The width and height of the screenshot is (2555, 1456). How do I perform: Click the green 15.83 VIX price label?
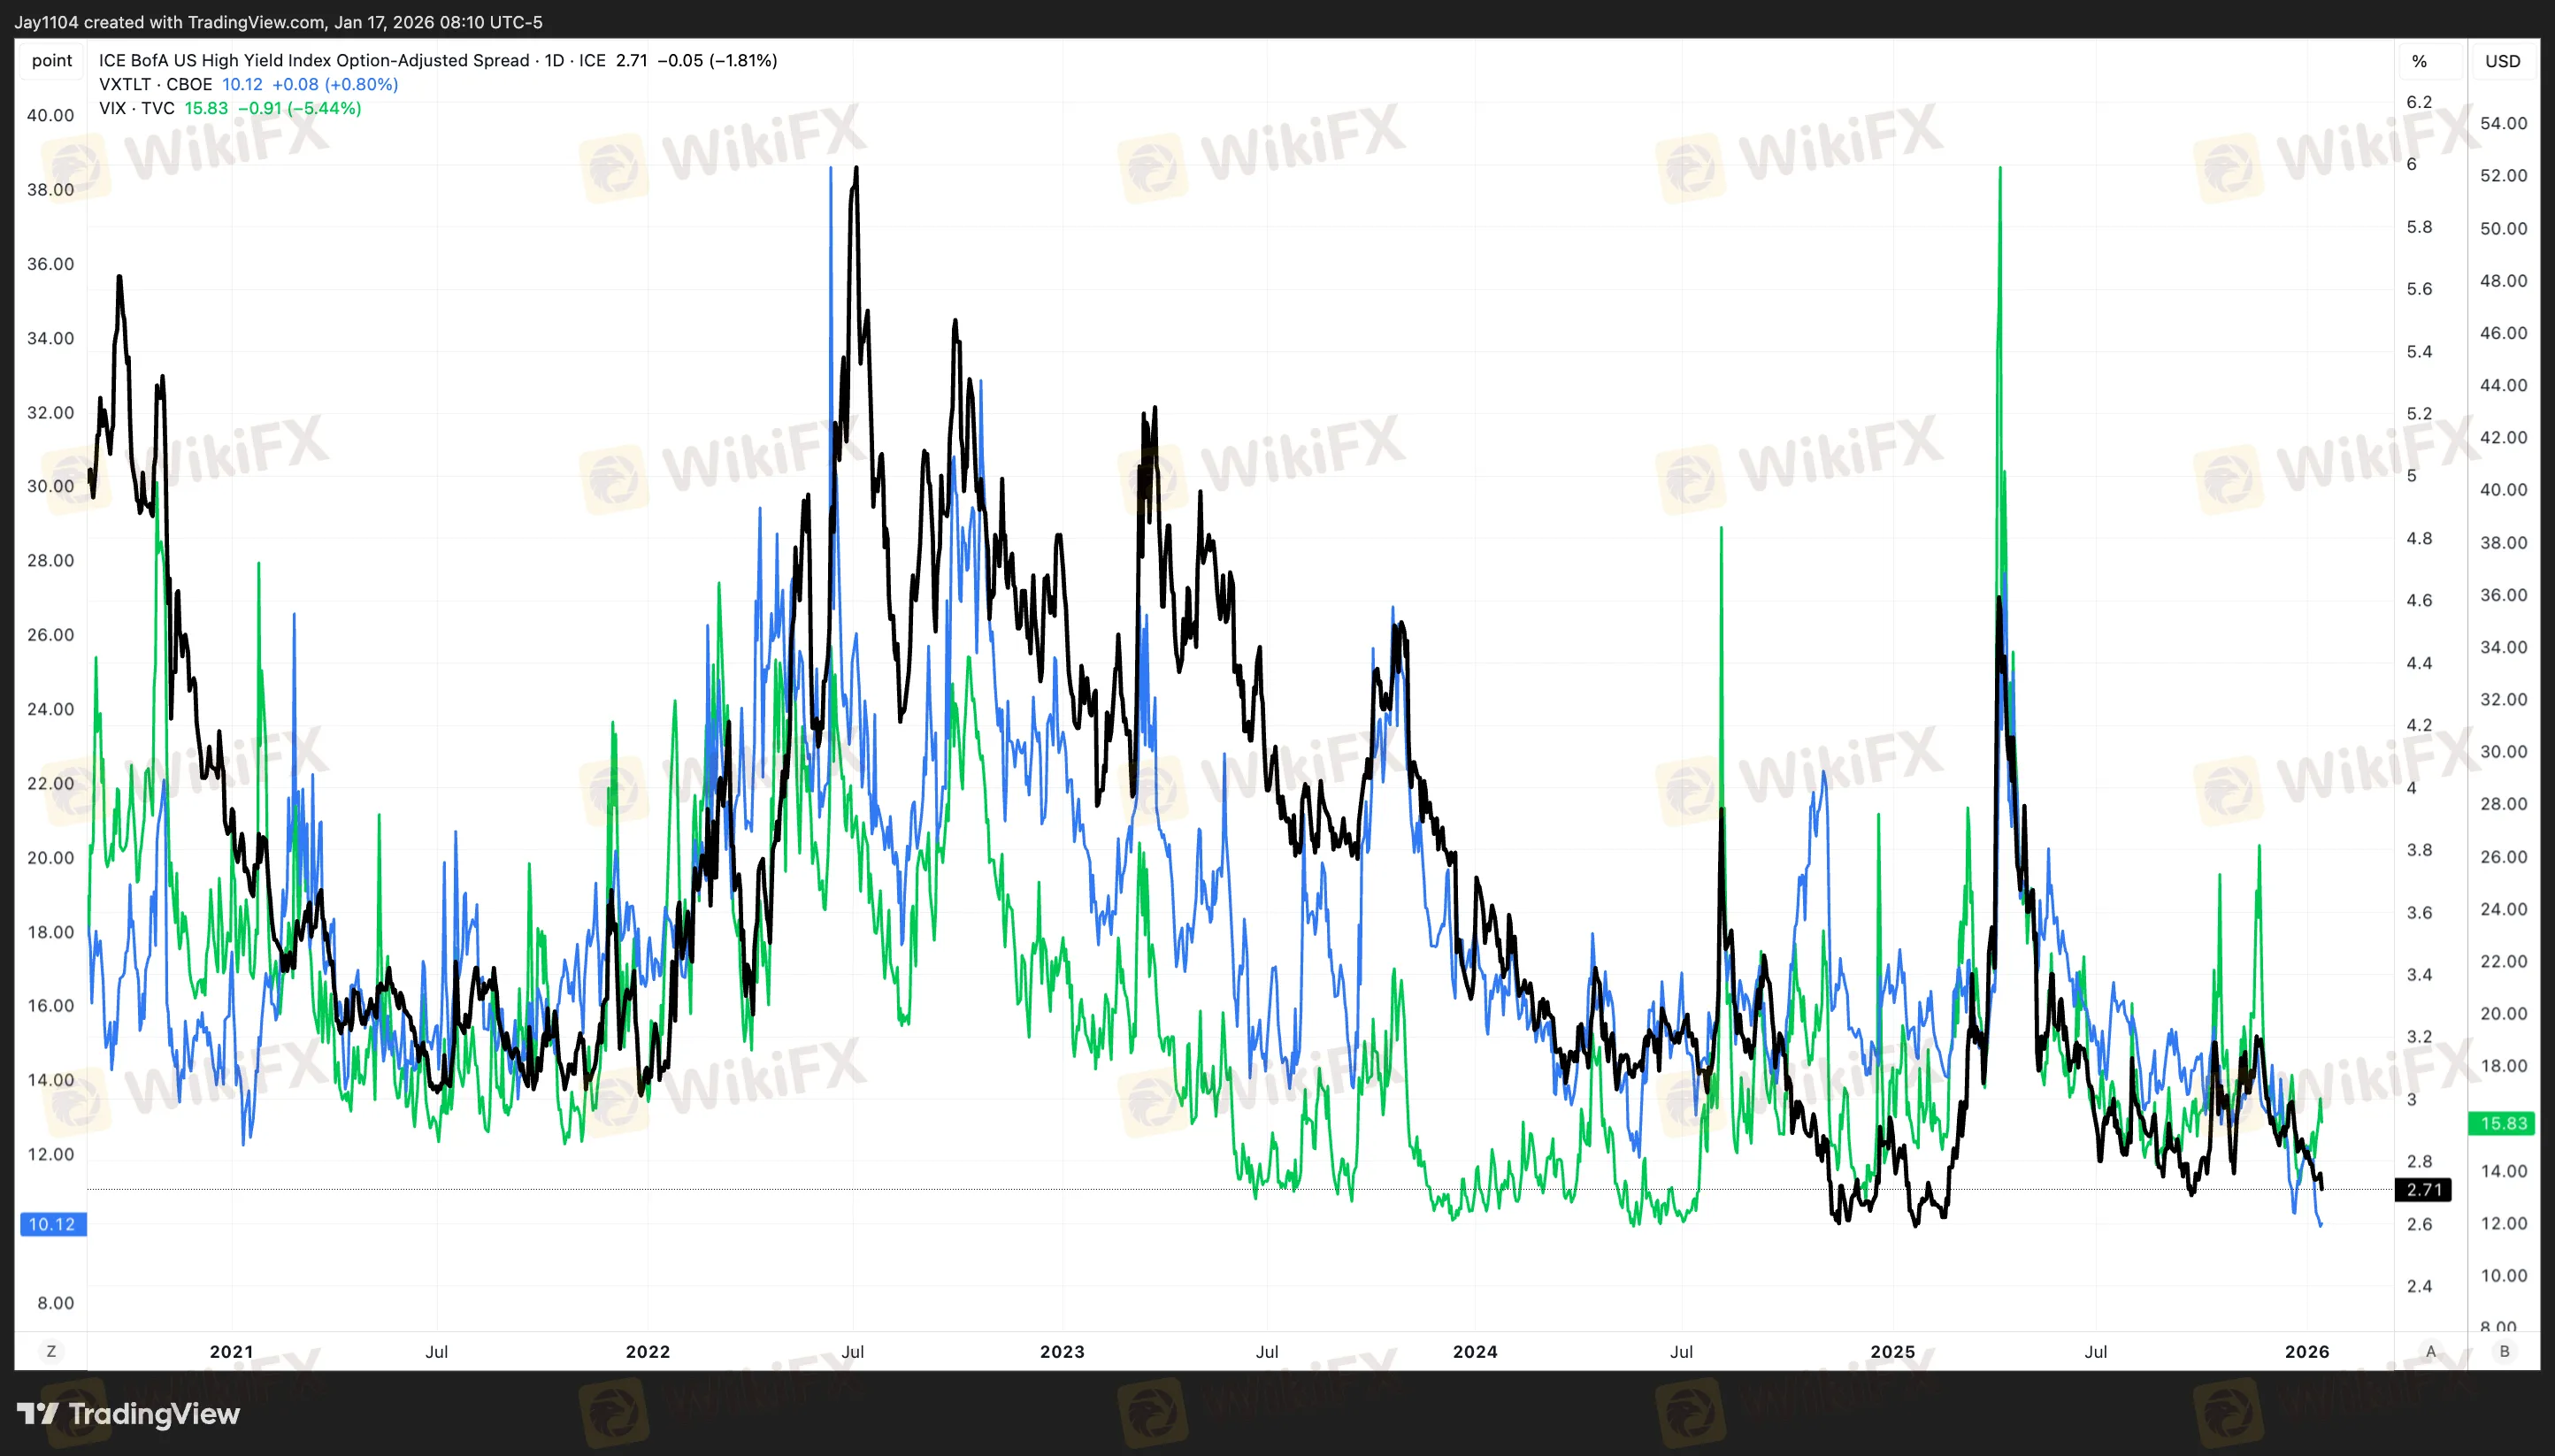point(2503,1123)
